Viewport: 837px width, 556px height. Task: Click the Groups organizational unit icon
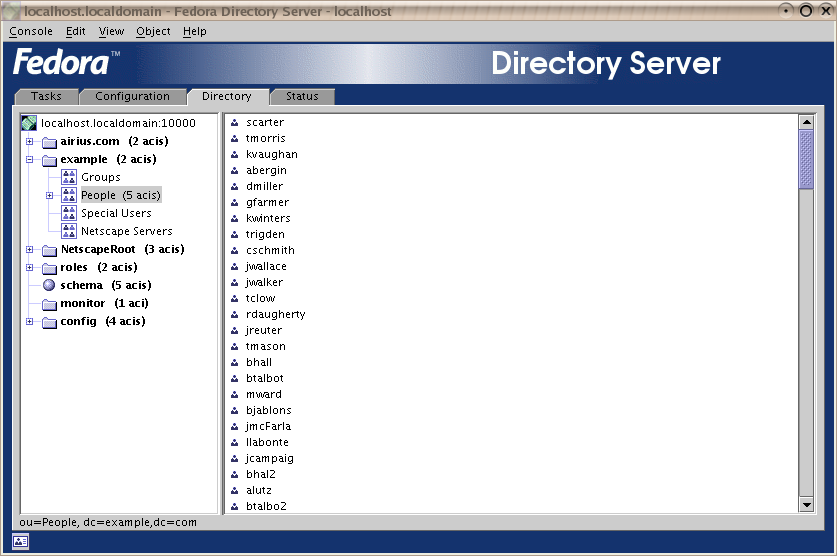click(69, 177)
